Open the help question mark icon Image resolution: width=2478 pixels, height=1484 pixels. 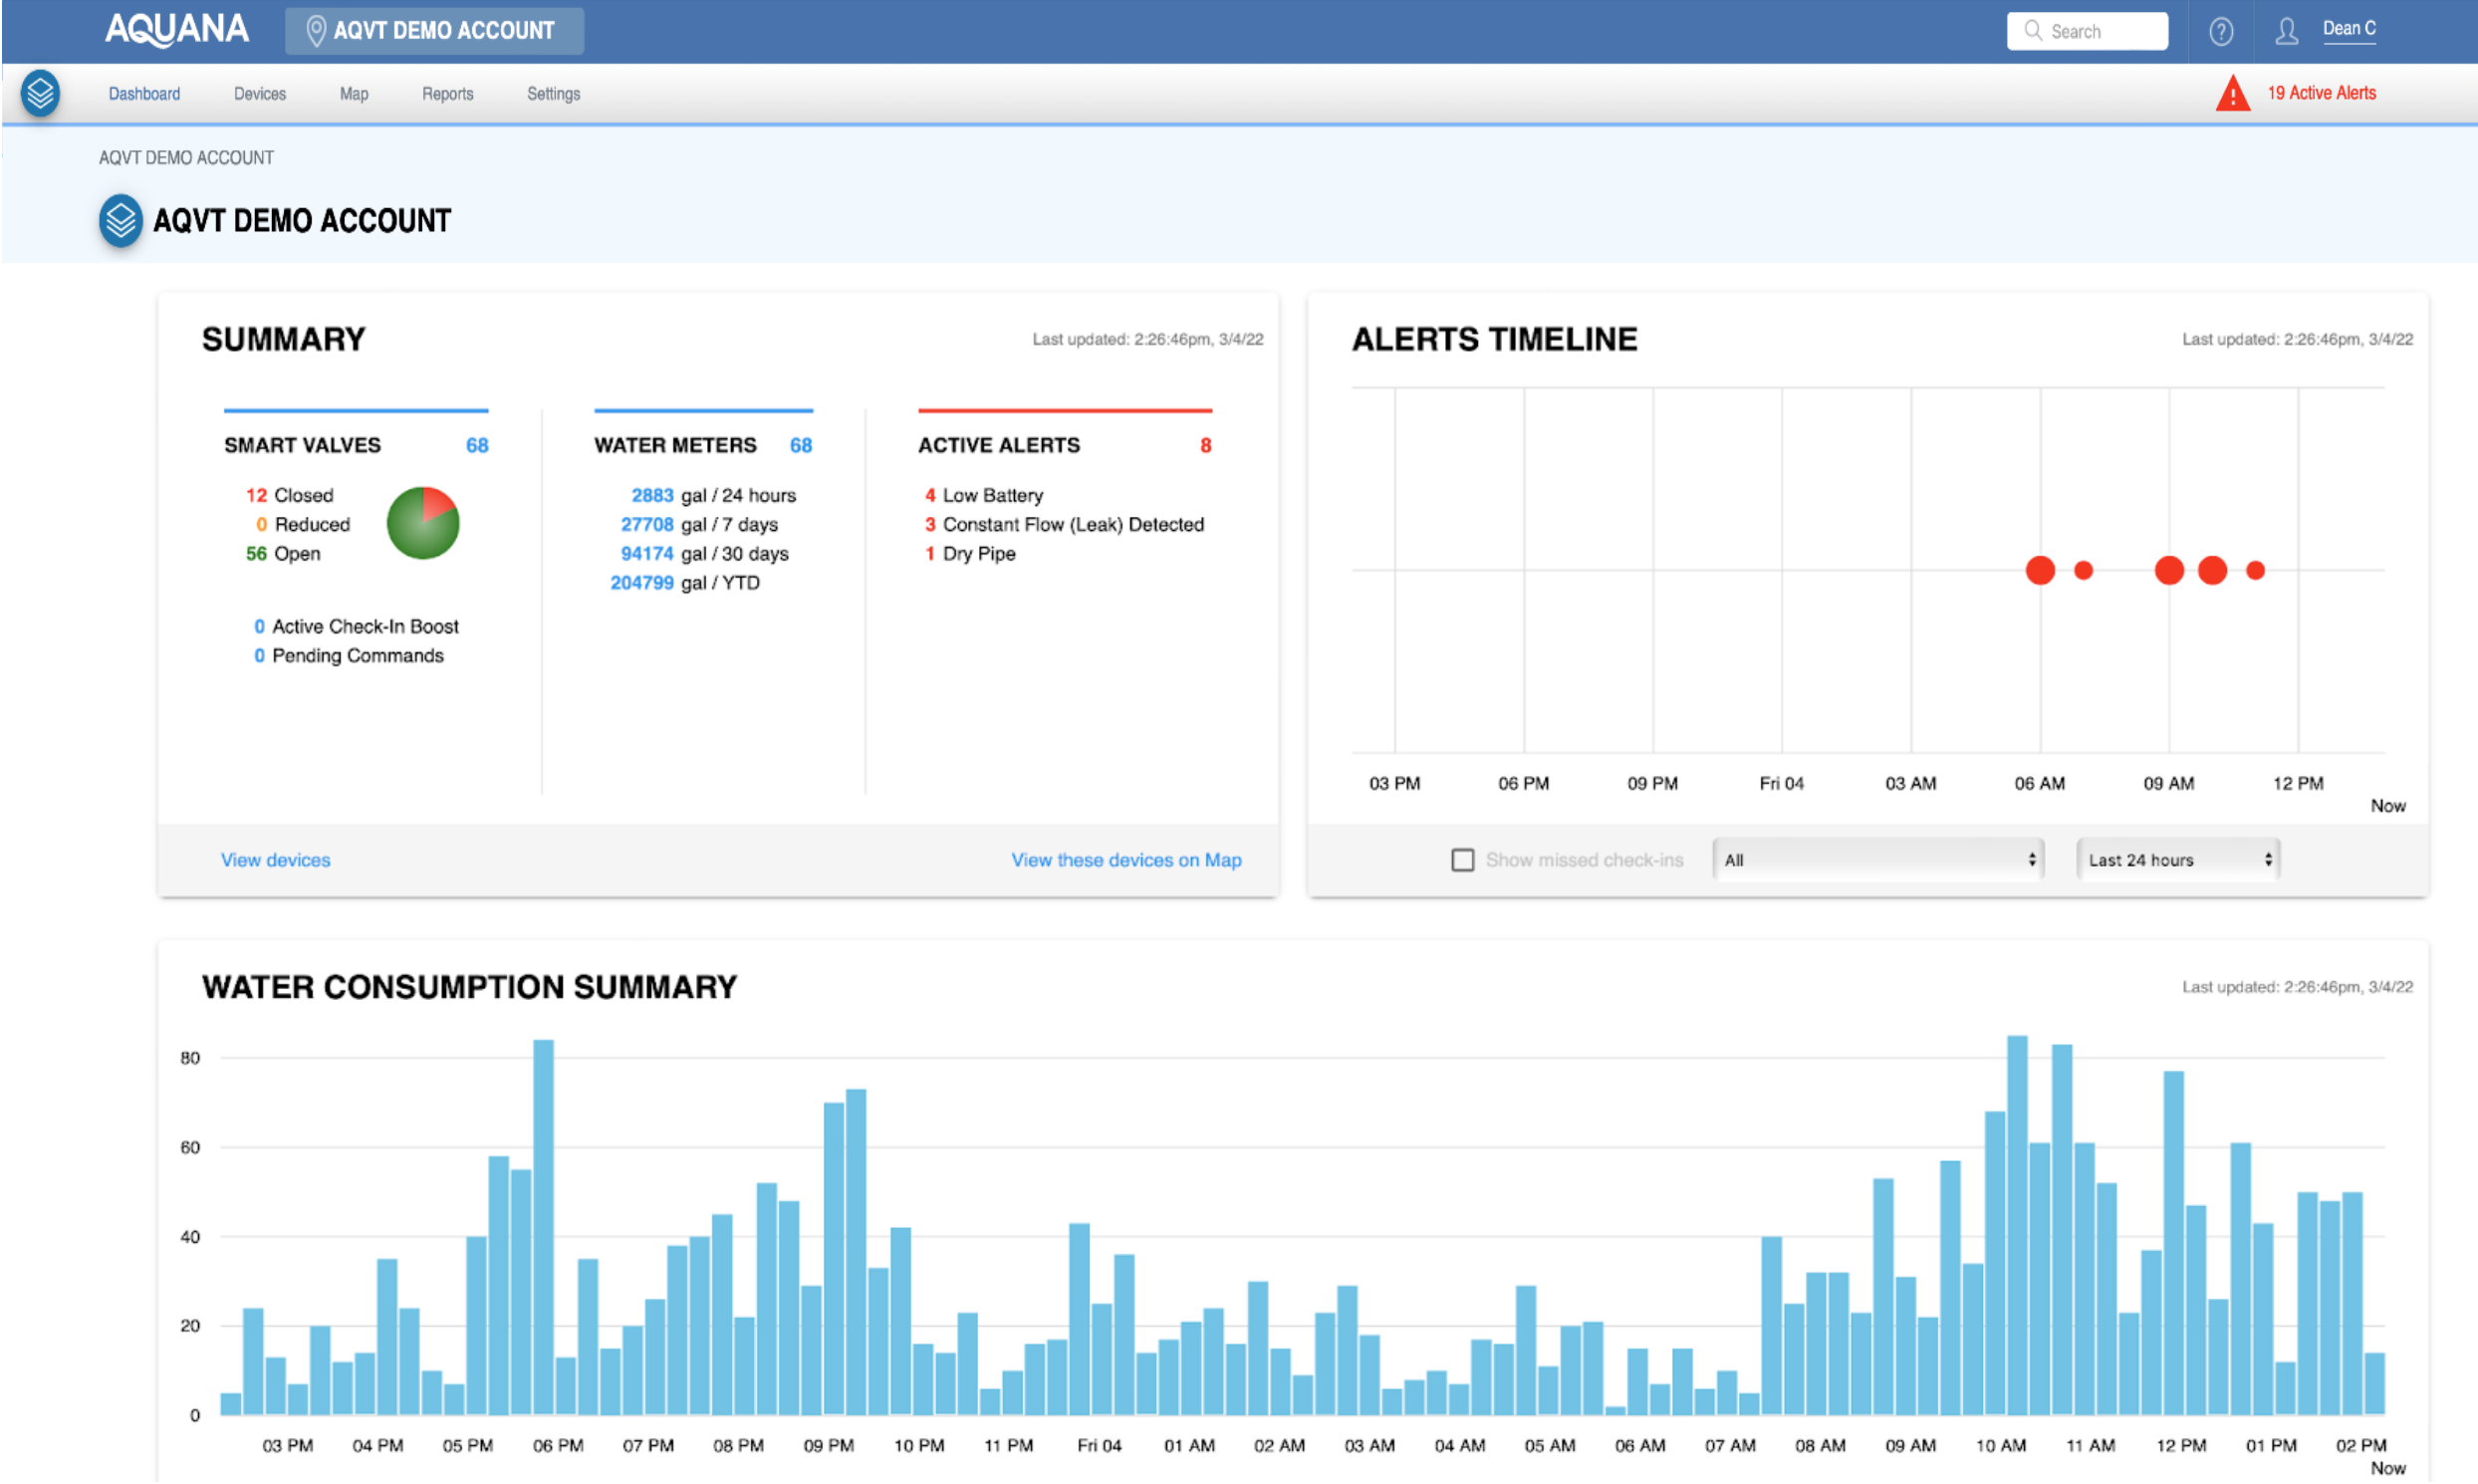(x=2220, y=32)
